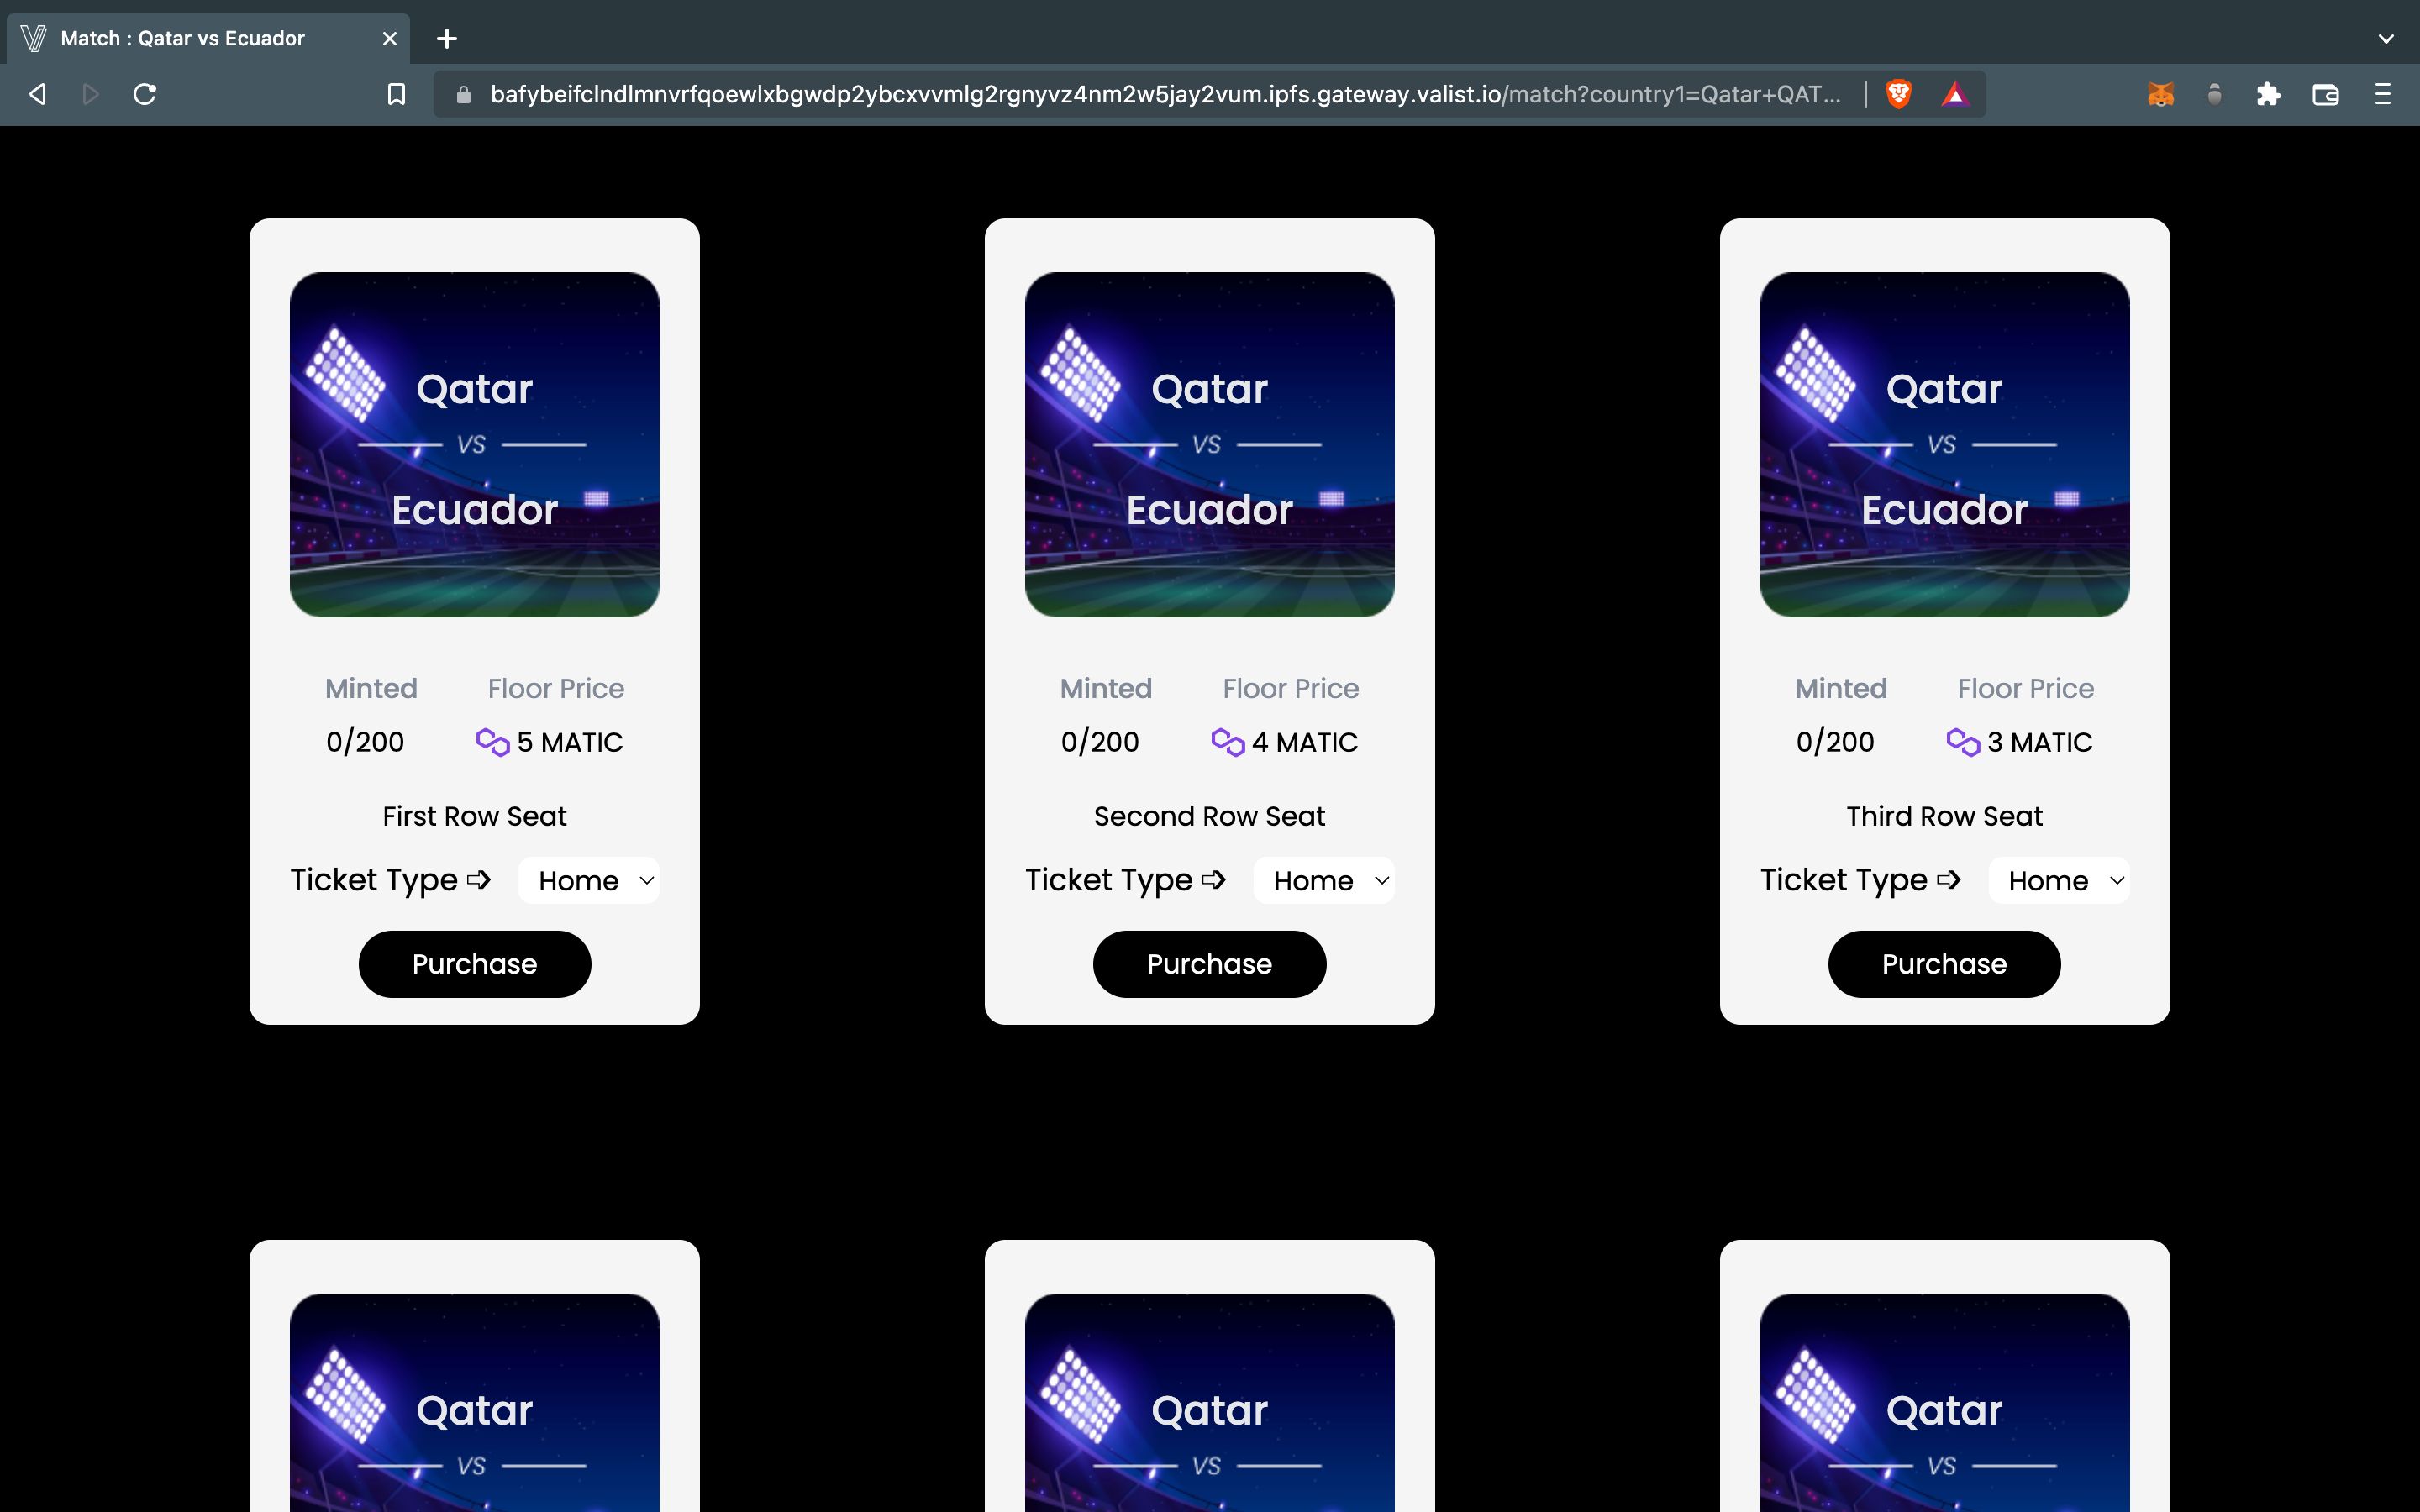
Task: Click the ticket image in the bottom-right card
Action: click(x=1945, y=1402)
